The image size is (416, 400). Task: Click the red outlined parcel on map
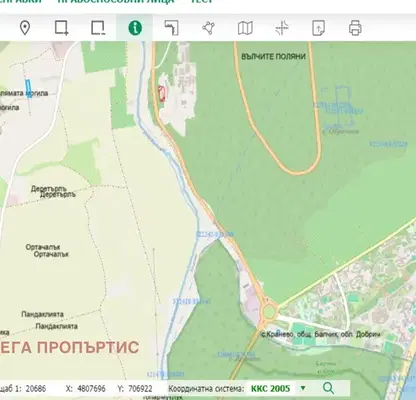point(162,93)
